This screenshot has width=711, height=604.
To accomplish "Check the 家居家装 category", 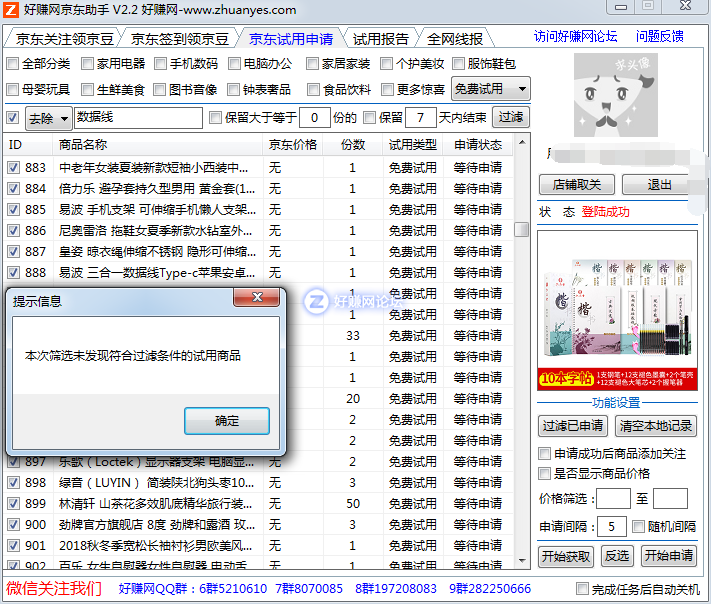I will (x=312, y=63).
